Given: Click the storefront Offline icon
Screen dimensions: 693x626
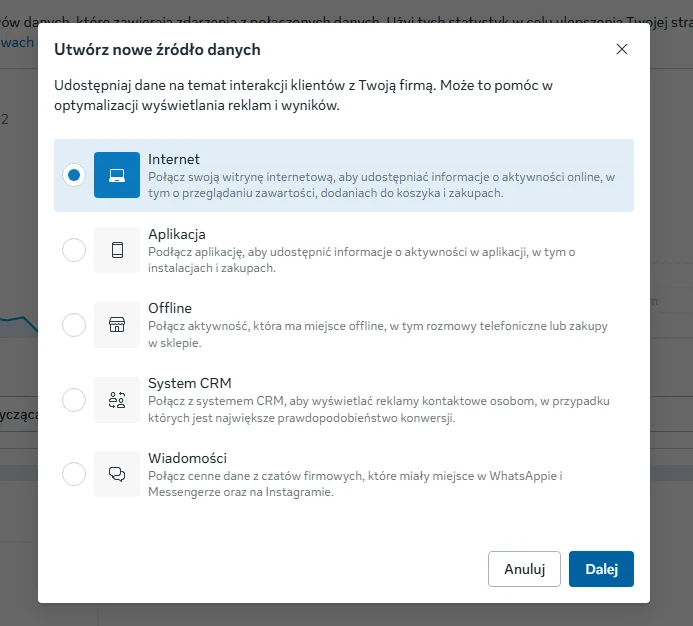Looking at the screenshot, I should pyautogui.click(x=117, y=325).
